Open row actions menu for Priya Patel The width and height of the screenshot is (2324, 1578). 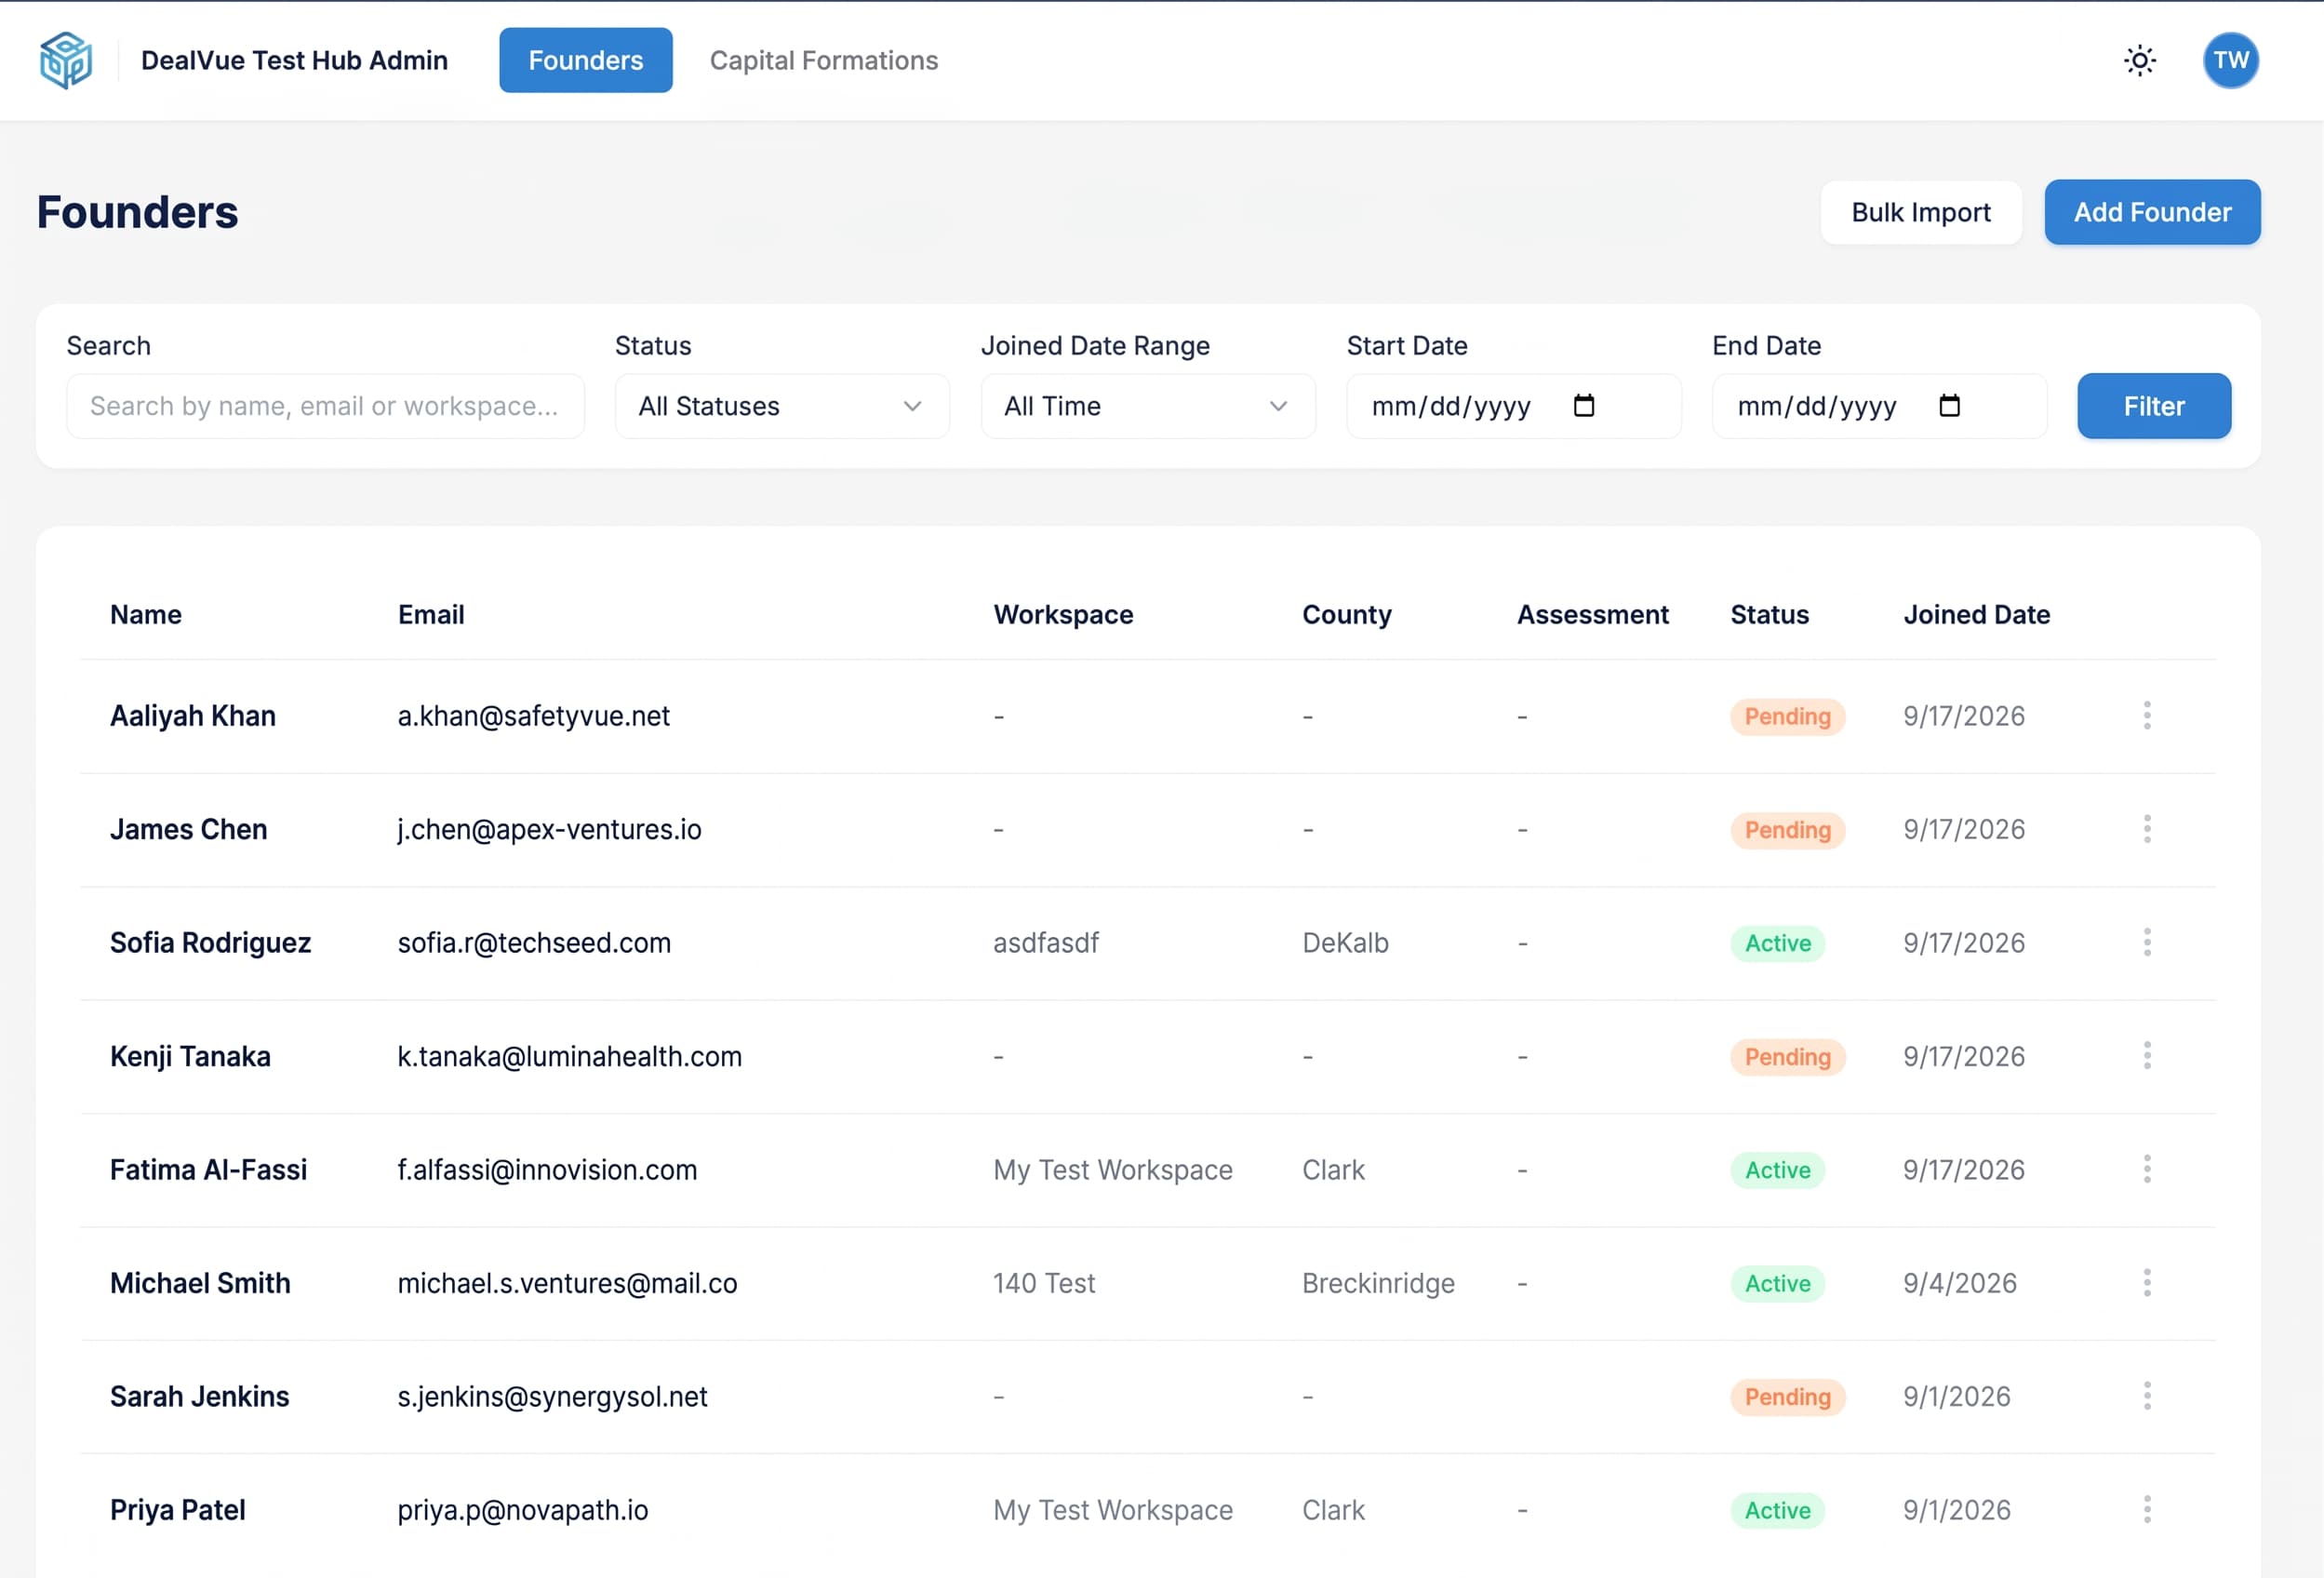pyautogui.click(x=2146, y=1510)
